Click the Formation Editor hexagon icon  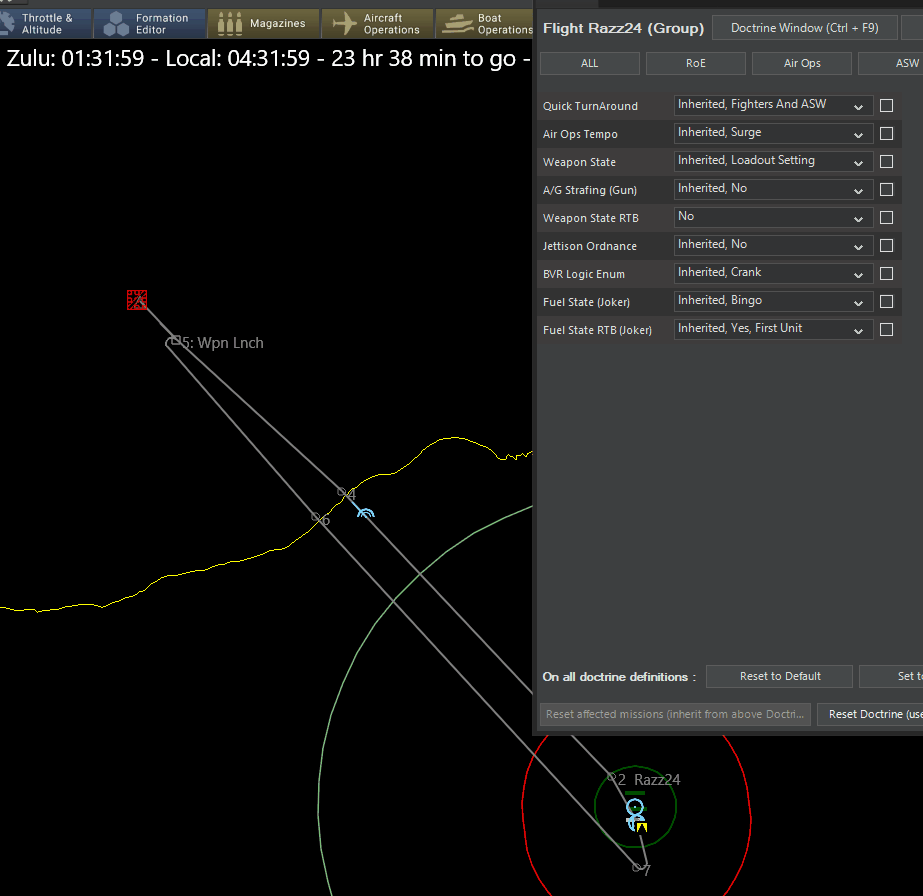click(x=116, y=24)
